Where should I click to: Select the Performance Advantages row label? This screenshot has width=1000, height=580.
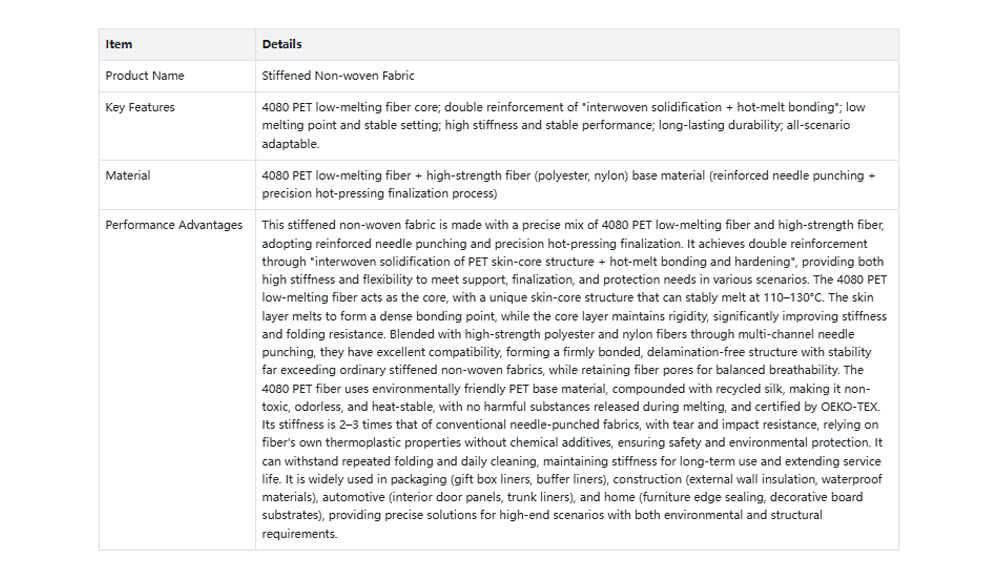[x=174, y=225]
